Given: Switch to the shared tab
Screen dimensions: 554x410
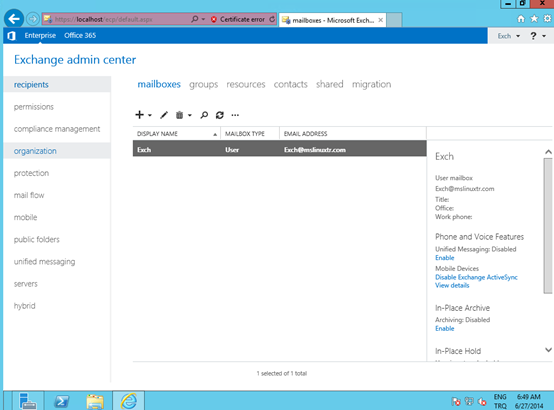Looking at the screenshot, I should 330,84.
